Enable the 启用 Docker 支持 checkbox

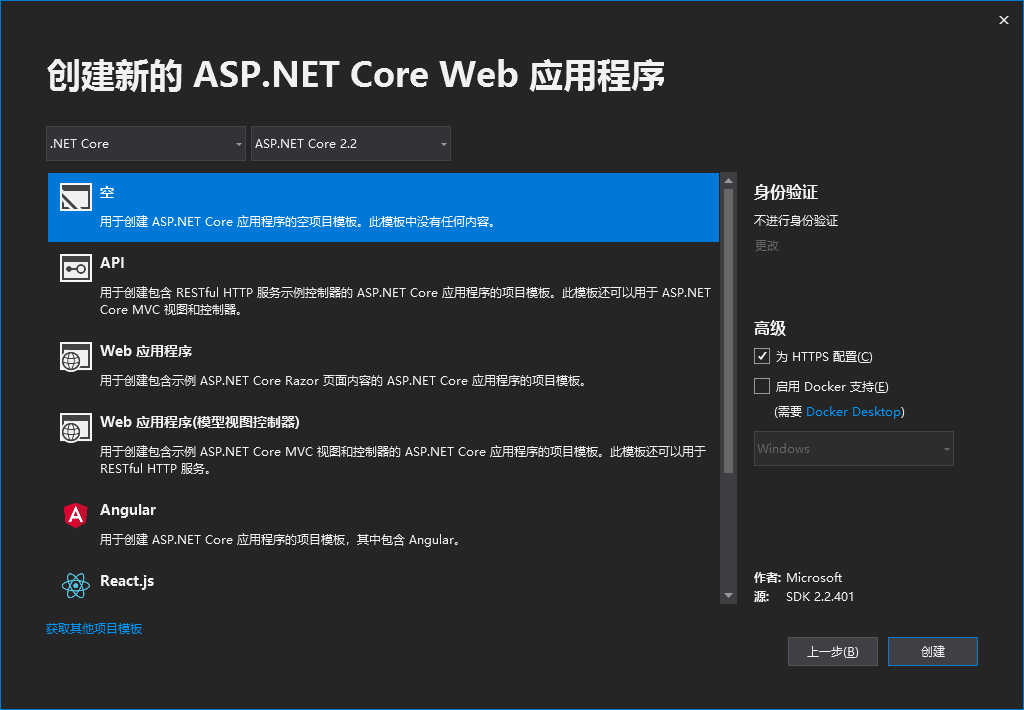(x=761, y=386)
